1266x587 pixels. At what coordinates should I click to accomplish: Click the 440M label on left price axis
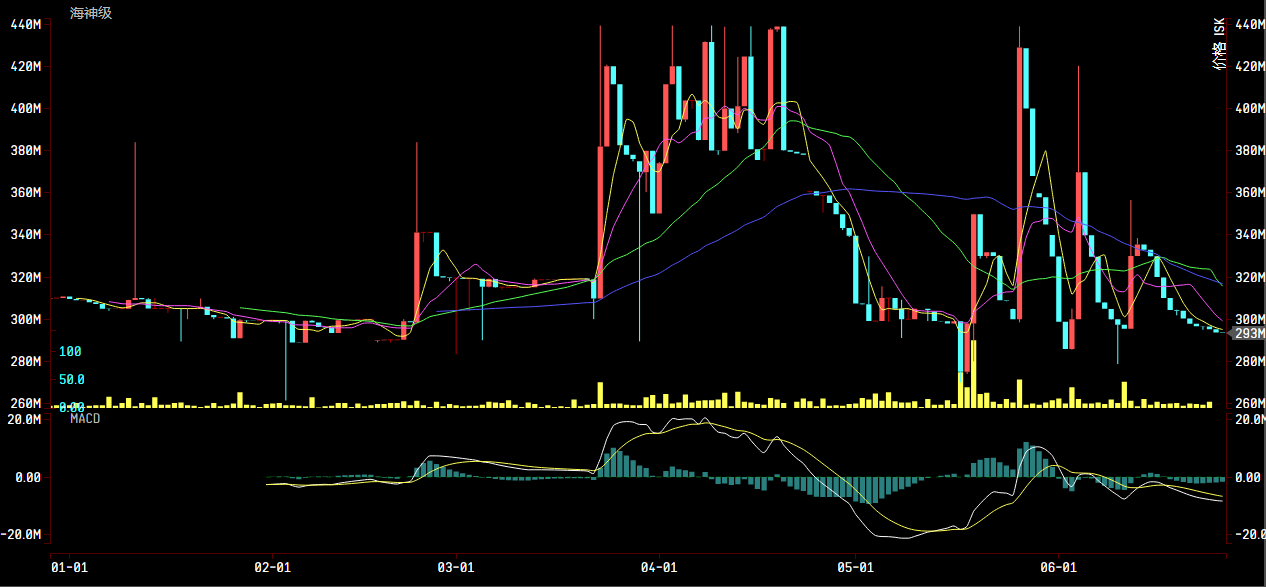point(25,24)
